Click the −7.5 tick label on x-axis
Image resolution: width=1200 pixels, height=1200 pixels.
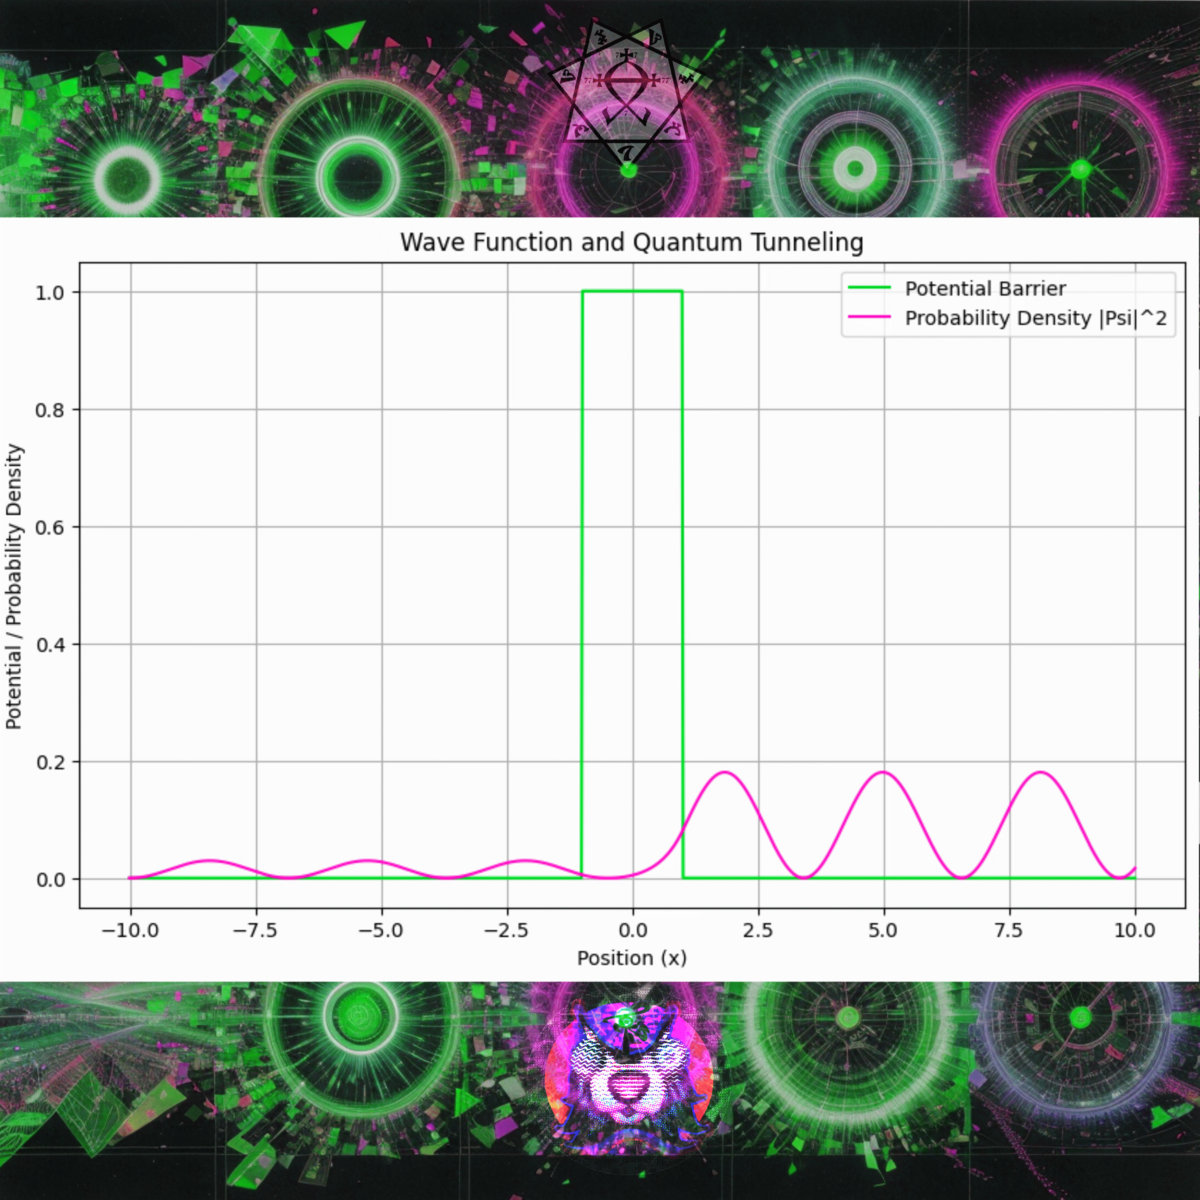pyautogui.click(x=256, y=931)
